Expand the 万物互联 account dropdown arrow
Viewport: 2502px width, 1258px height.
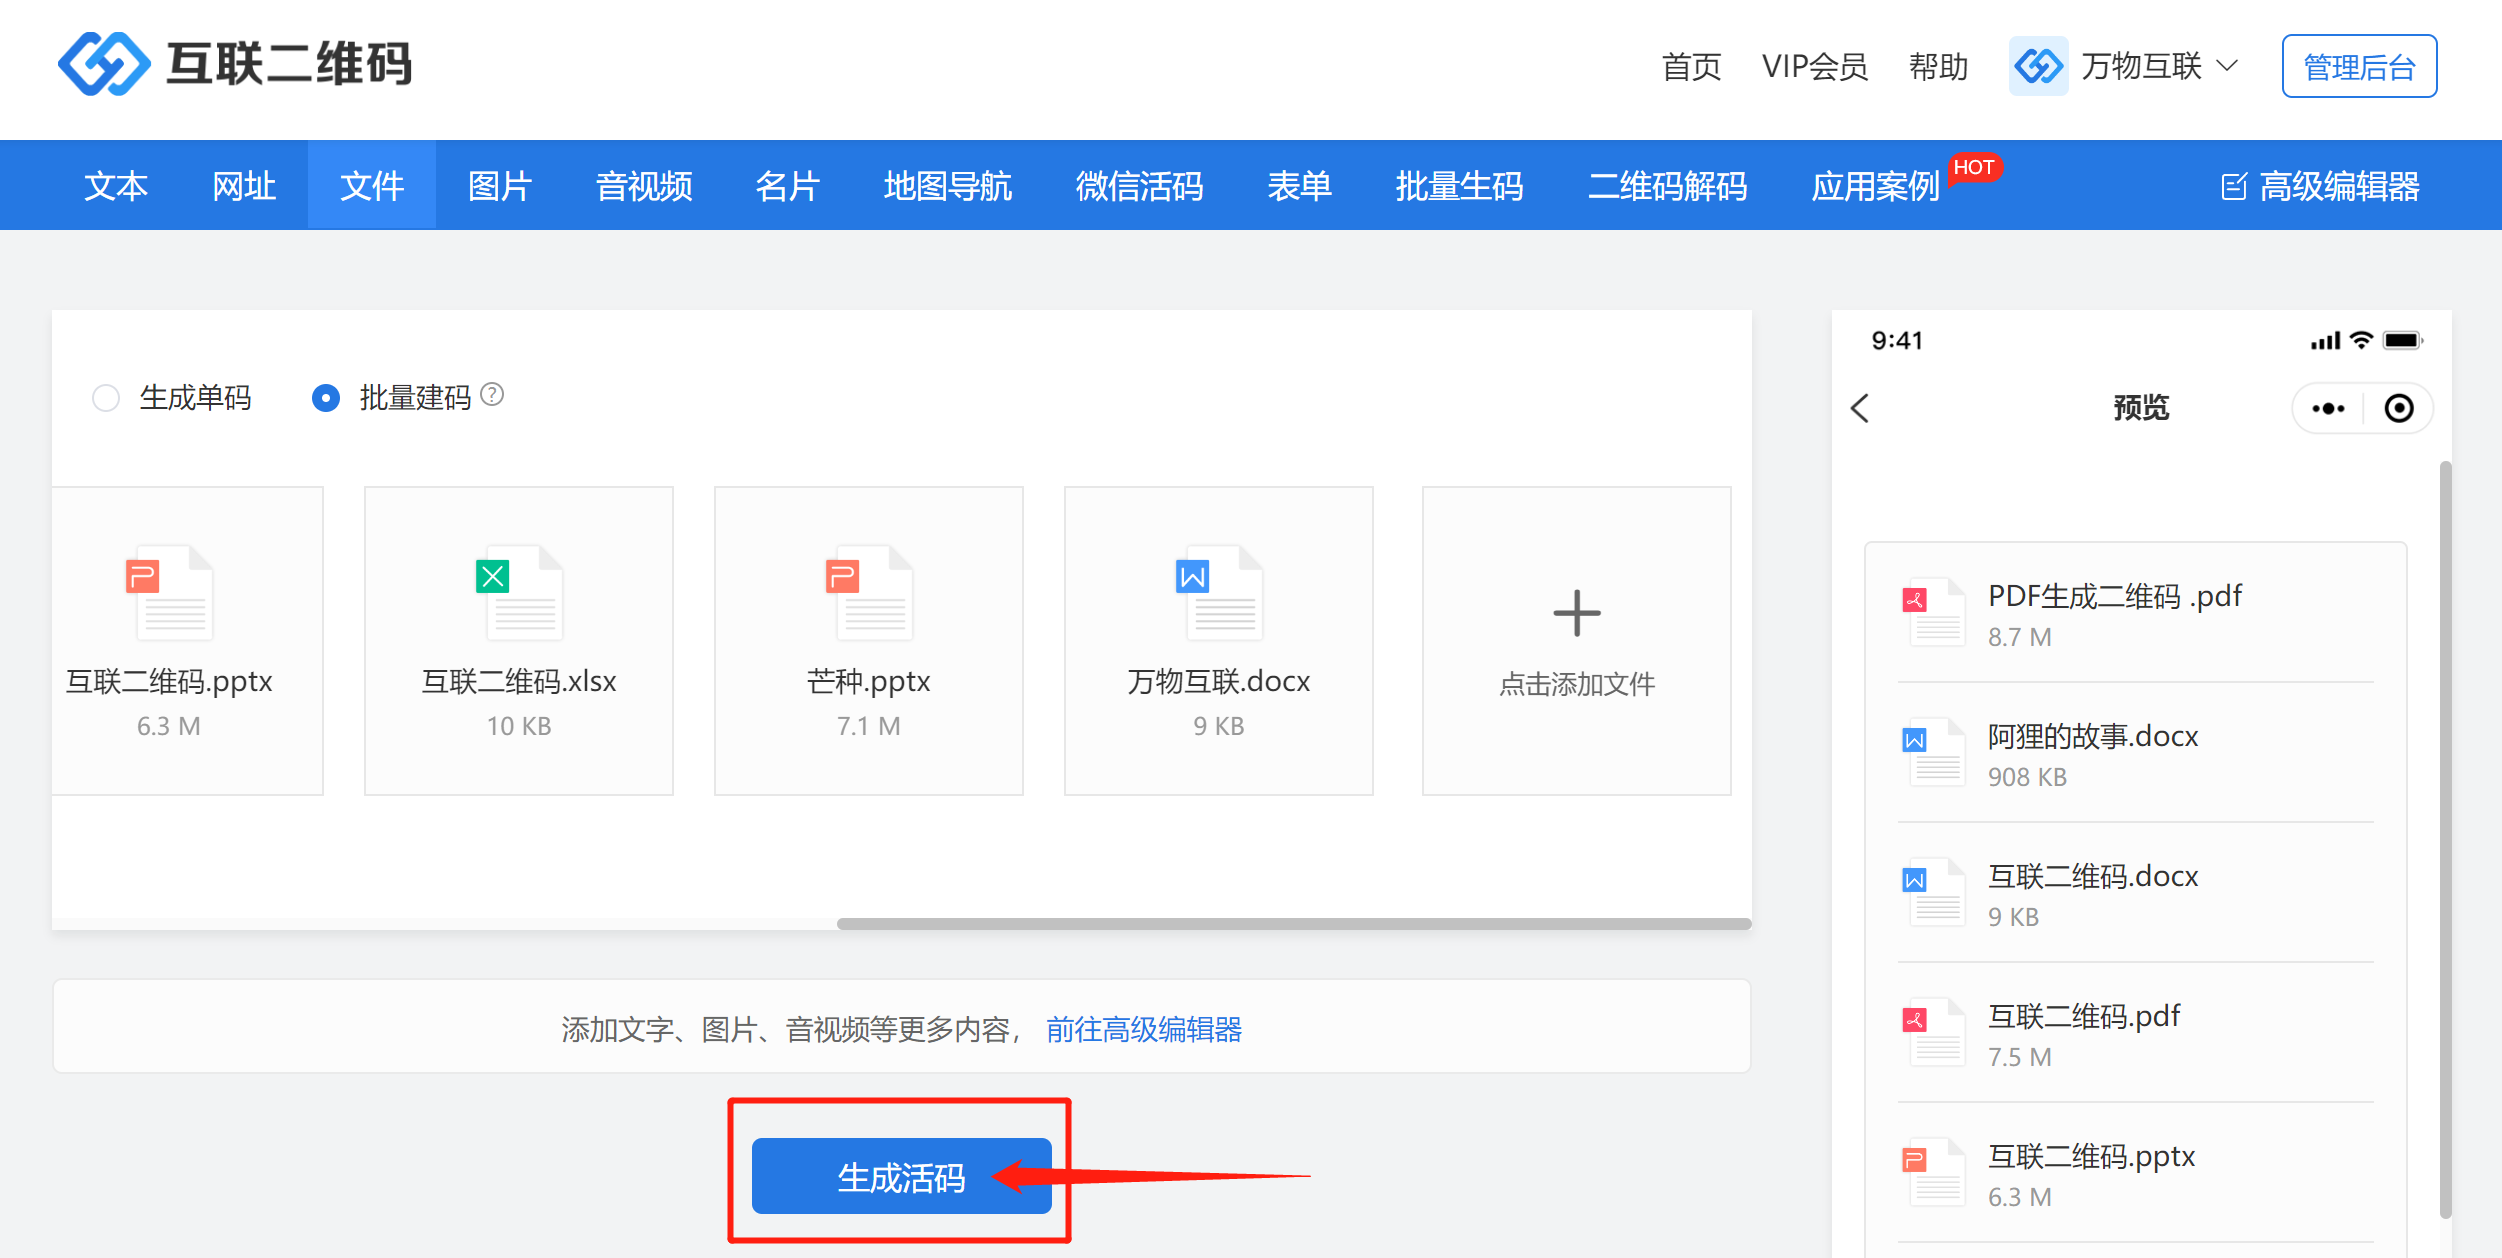coord(2227,66)
